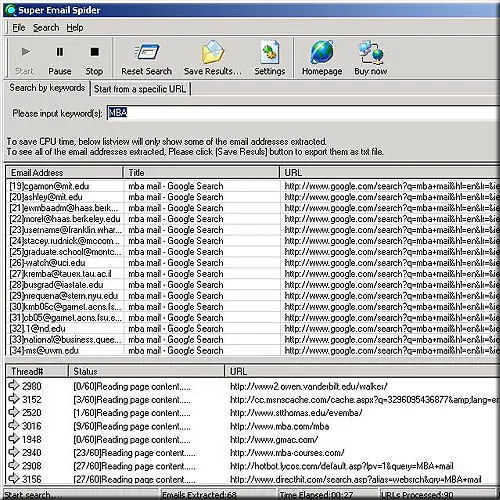Click the Super Email Spider title bar icon
500x500 pixels.
coord(10,10)
